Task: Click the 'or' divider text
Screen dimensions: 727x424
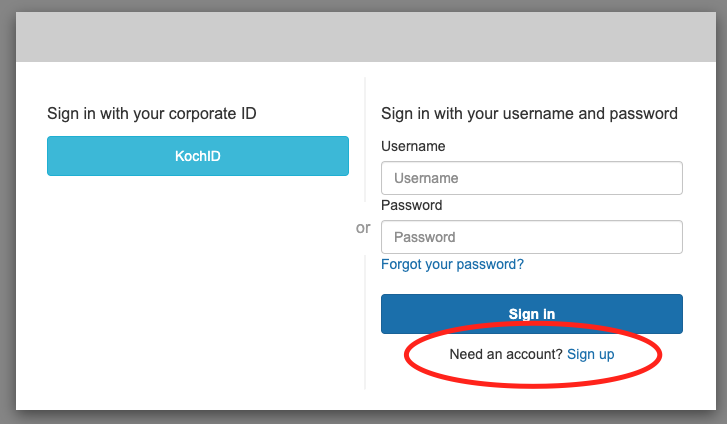Action: (x=363, y=228)
